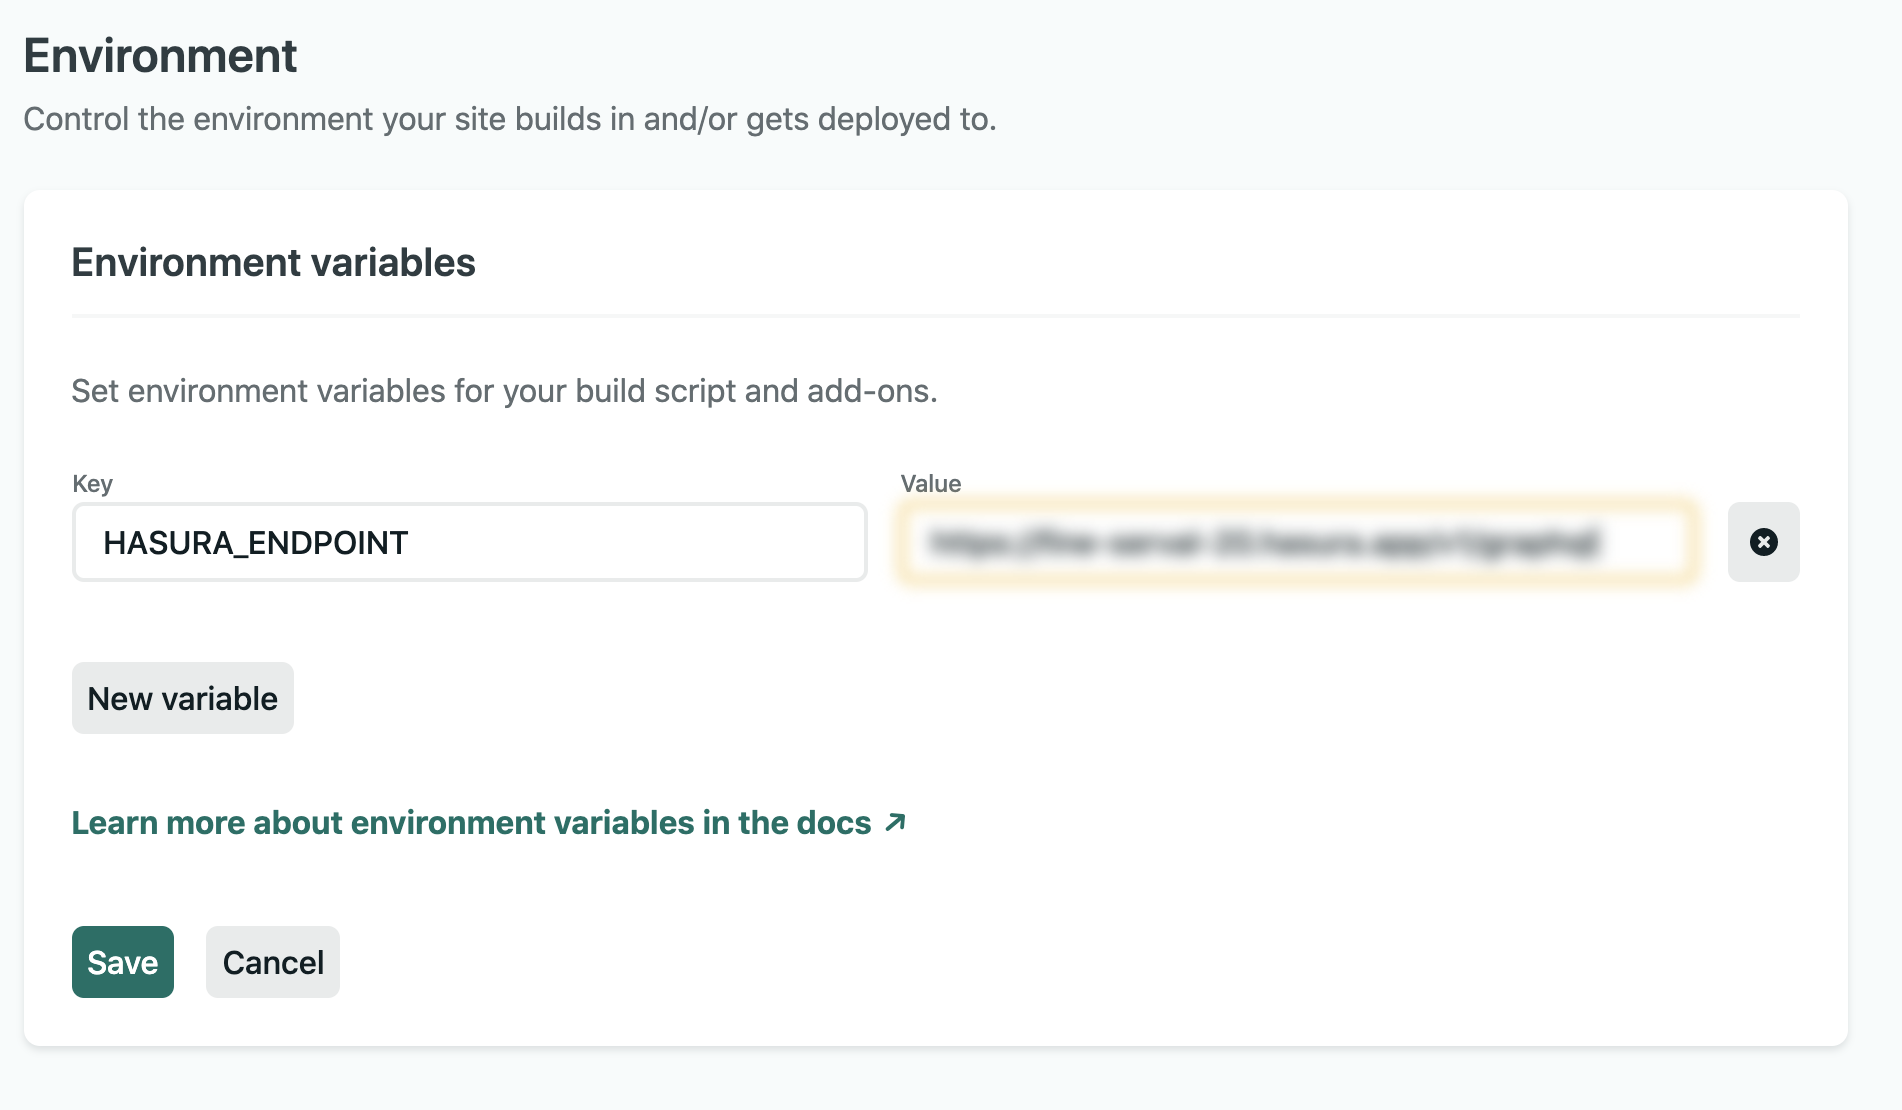
Task: Click inside the Key field showing HASURA_ENDPOINT
Action: tap(468, 542)
